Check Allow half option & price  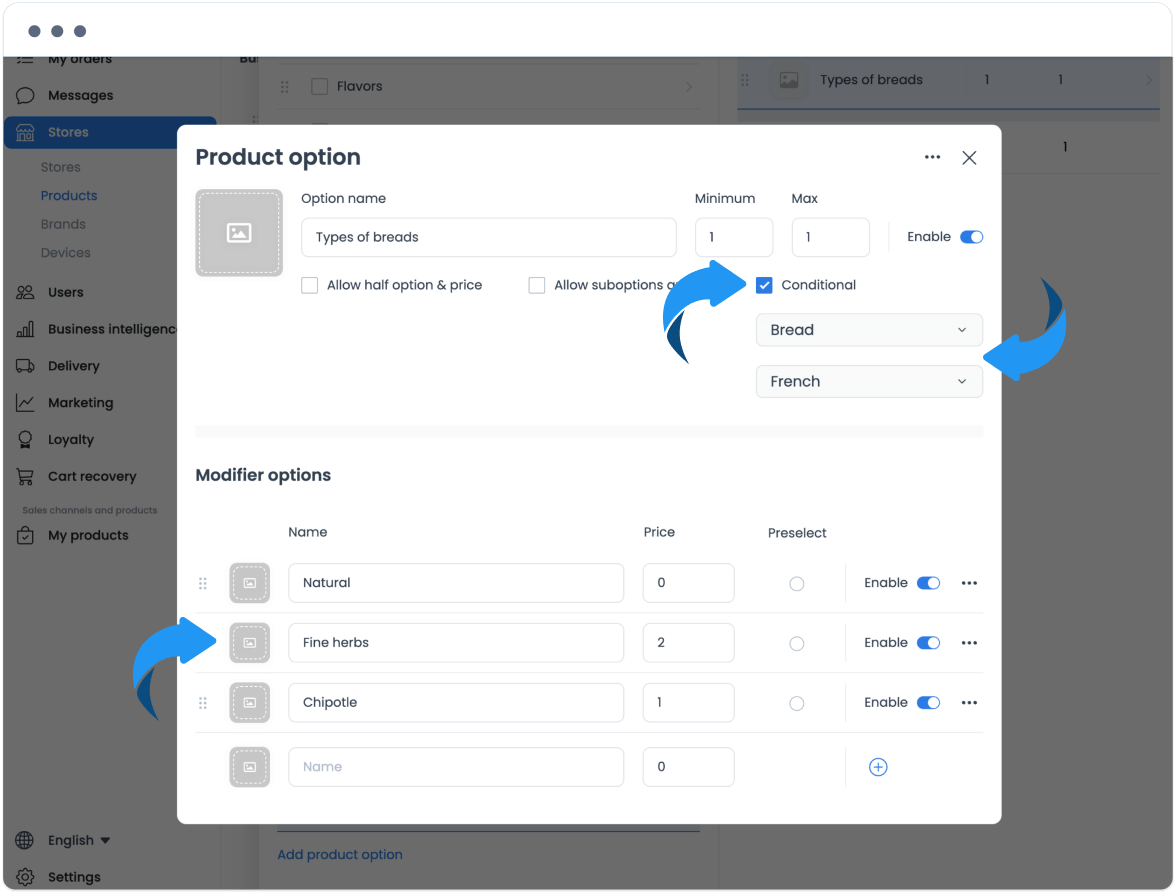pyautogui.click(x=310, y=285)
